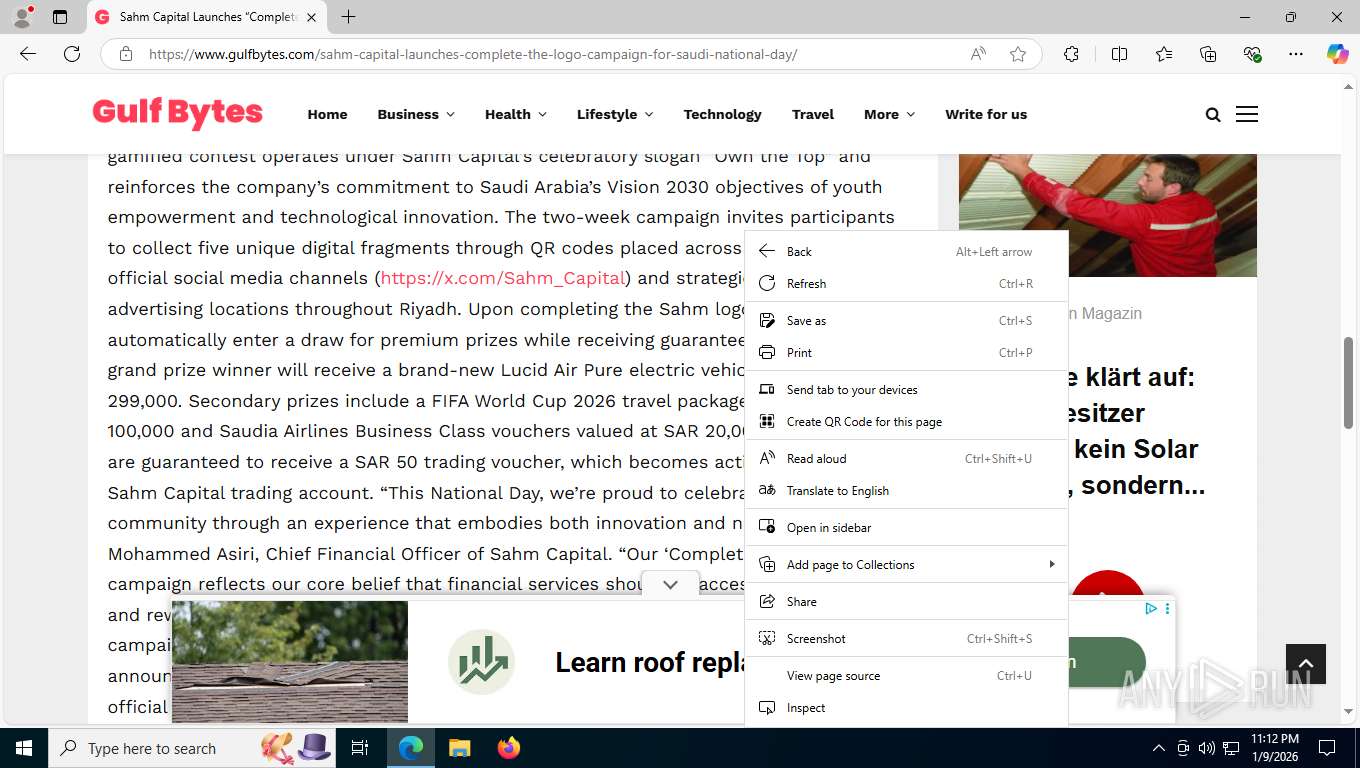This screenshot has height=768, width=1360.
Task: Open the Travel nav link
Action: pyautogui.click(x=813, y=114)
